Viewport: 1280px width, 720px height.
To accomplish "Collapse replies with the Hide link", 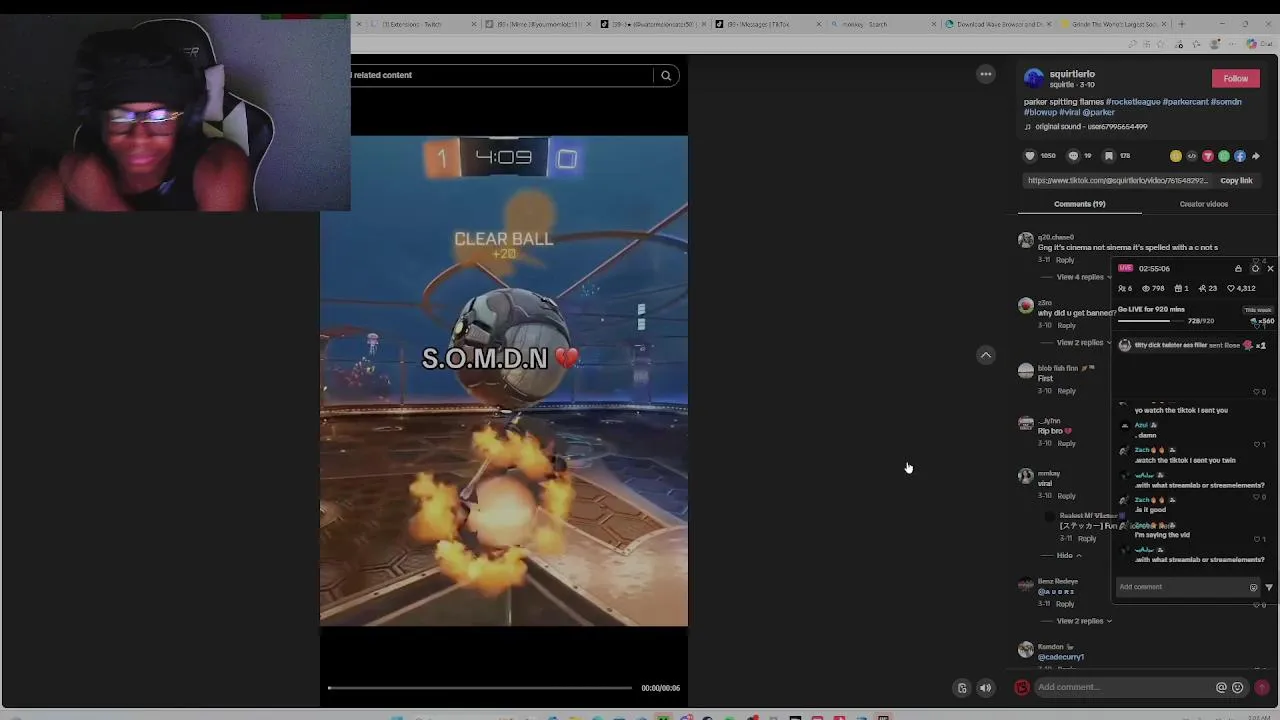I will point(1069,555).
